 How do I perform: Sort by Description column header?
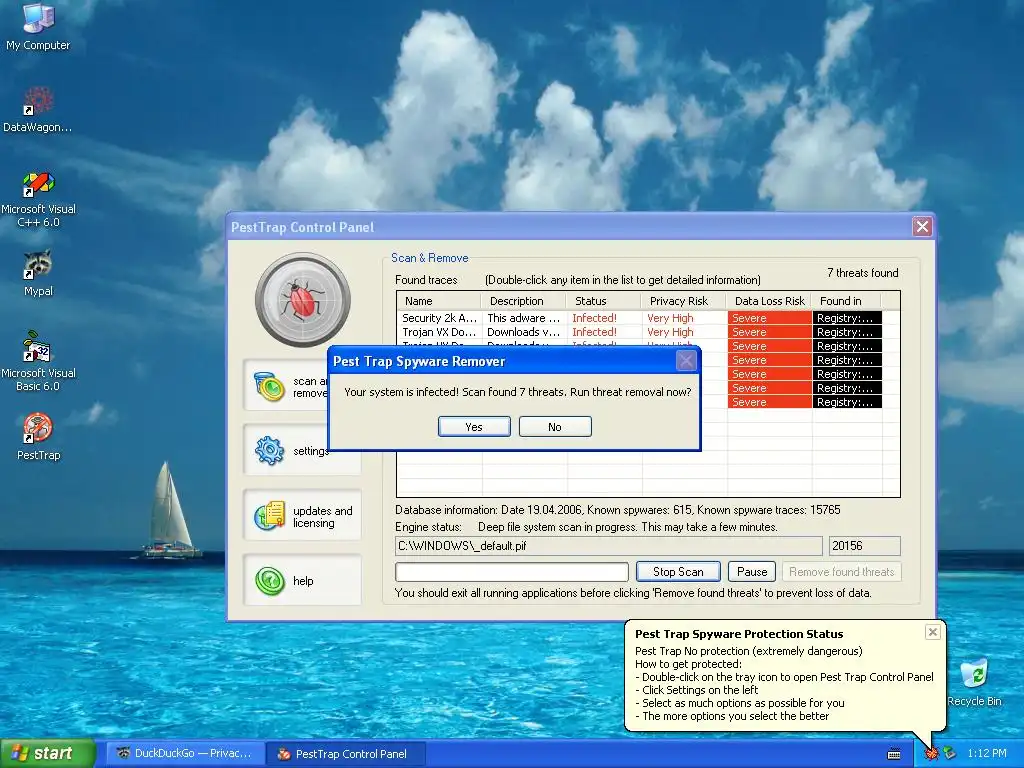click(524, 300)
